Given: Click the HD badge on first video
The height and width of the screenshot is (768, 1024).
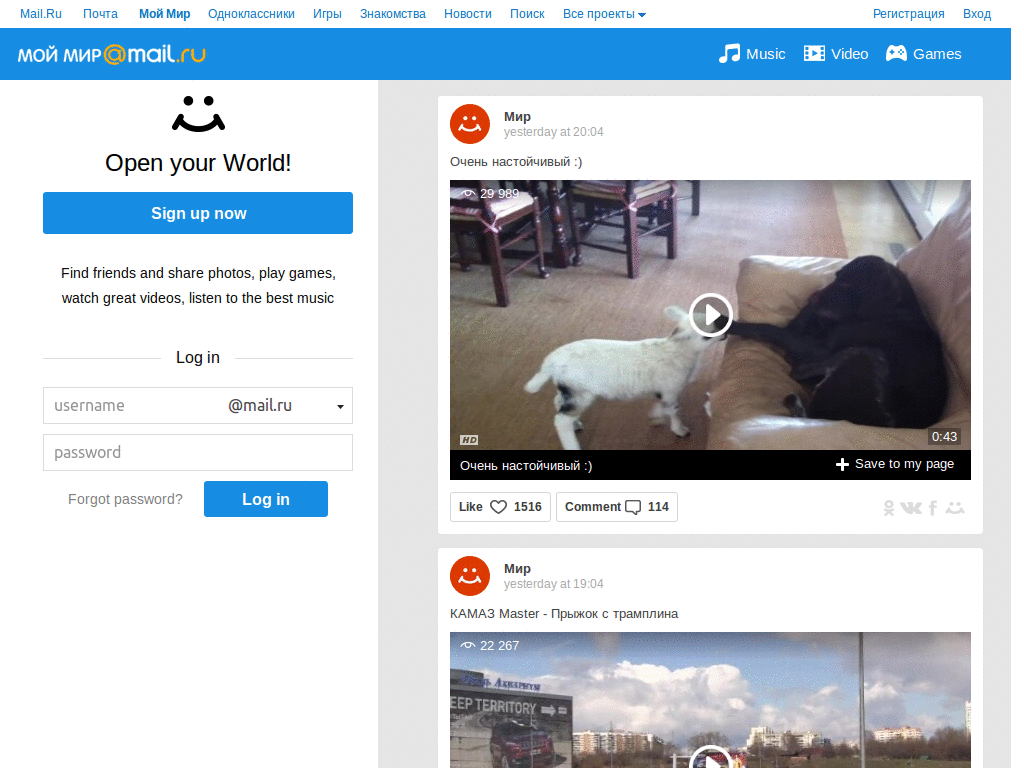Looking at the screenshot, I should coord(469,440).
